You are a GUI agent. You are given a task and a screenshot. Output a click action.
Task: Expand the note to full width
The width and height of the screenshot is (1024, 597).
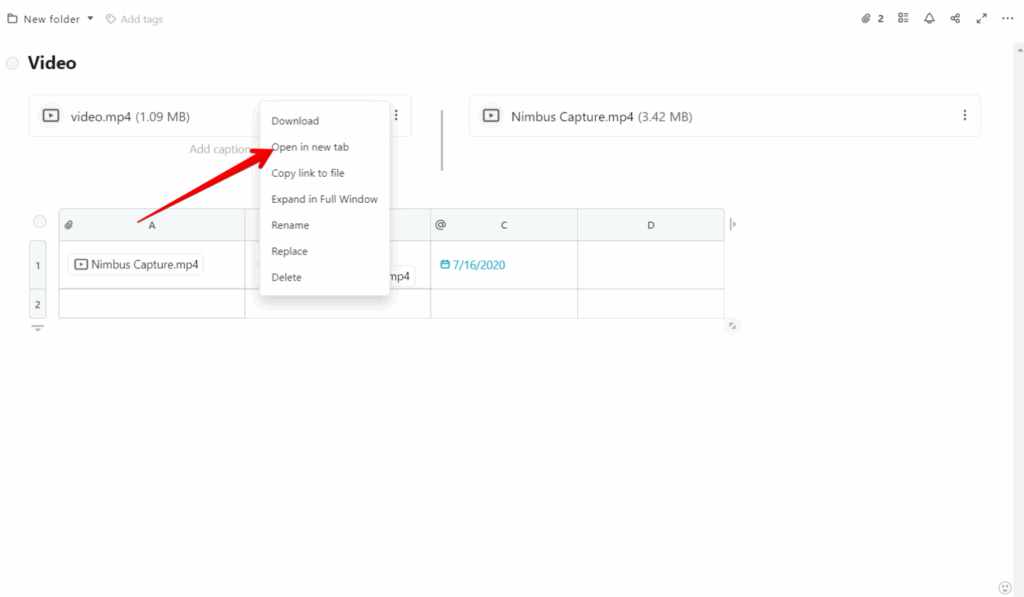pos(981,18)
